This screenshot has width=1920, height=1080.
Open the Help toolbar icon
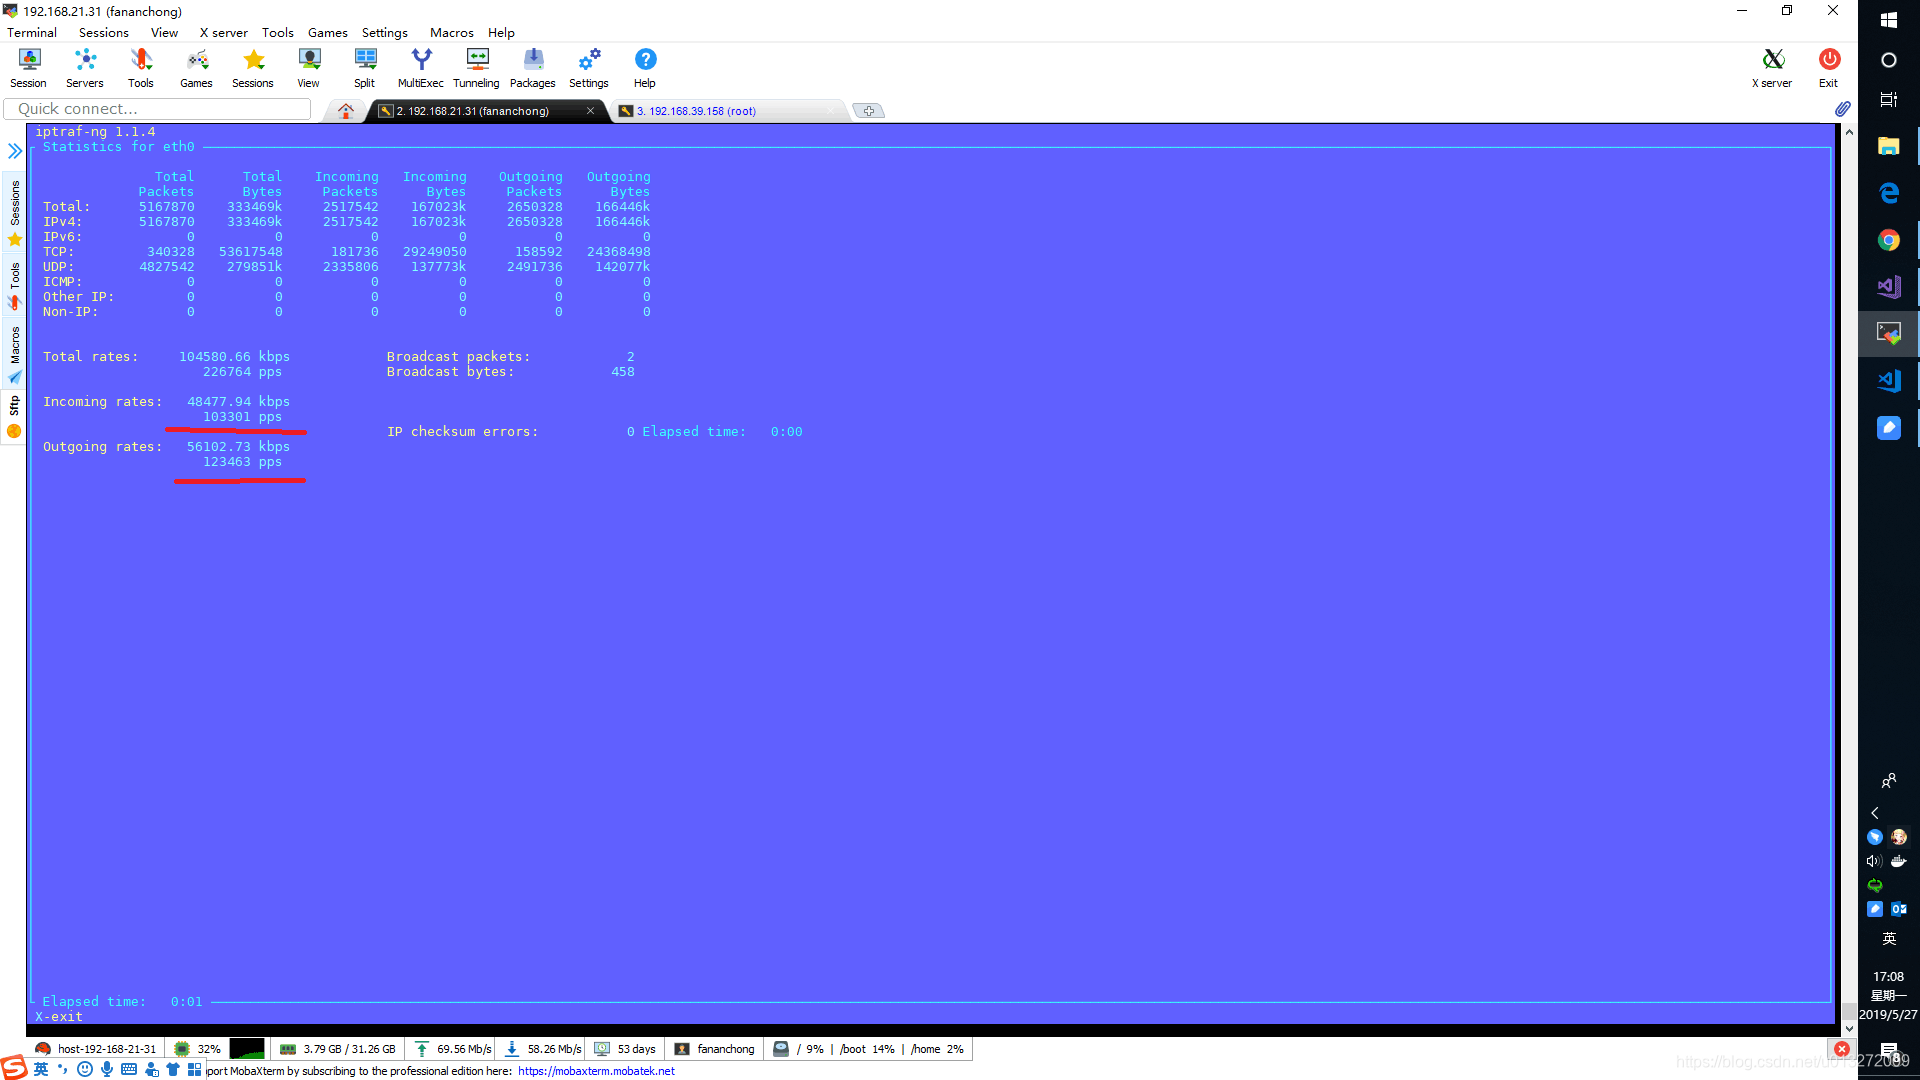pyautogui.click(x=645, y=68)
